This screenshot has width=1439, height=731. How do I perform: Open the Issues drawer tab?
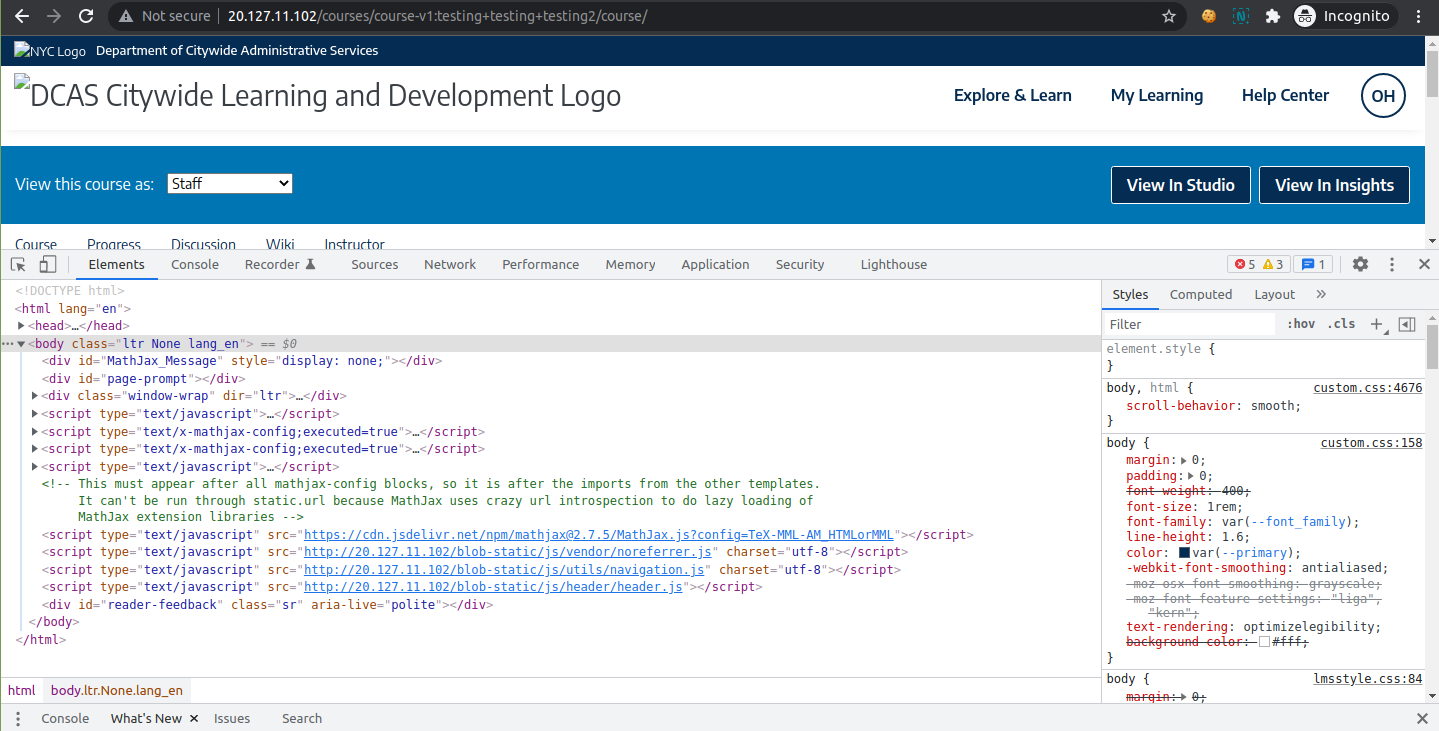pos(232,718)
